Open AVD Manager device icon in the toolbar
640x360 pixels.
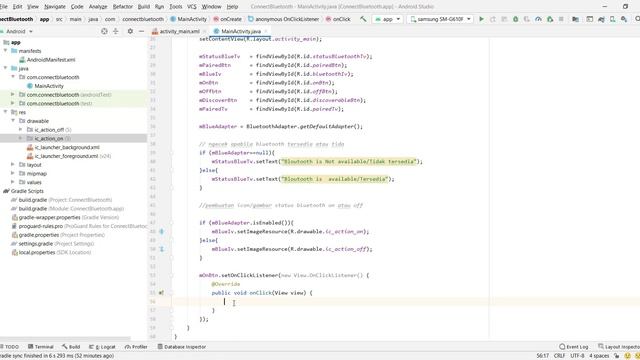pyautogui.click(x=613, y=19)
